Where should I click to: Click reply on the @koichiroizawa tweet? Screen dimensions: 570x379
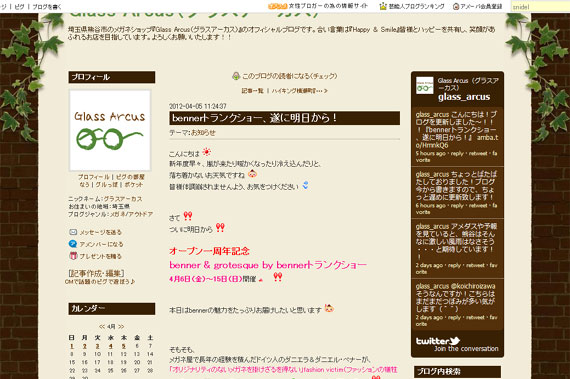coord(454,317)
